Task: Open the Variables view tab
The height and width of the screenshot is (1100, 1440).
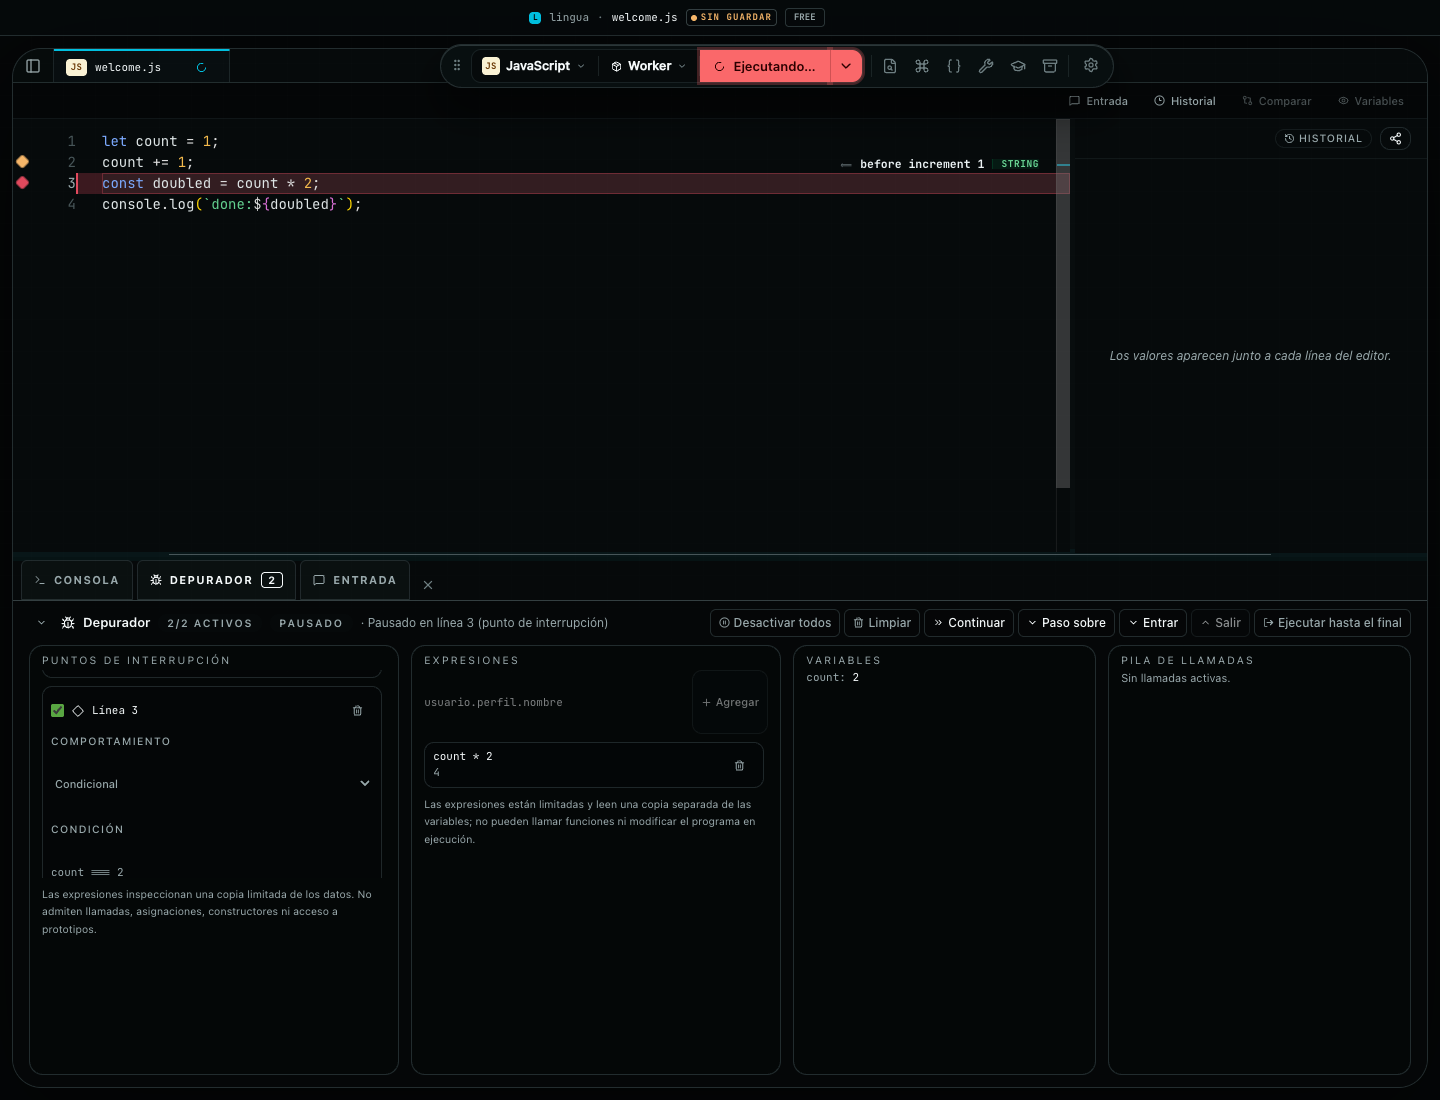Action: click(x=1371, y=101)
